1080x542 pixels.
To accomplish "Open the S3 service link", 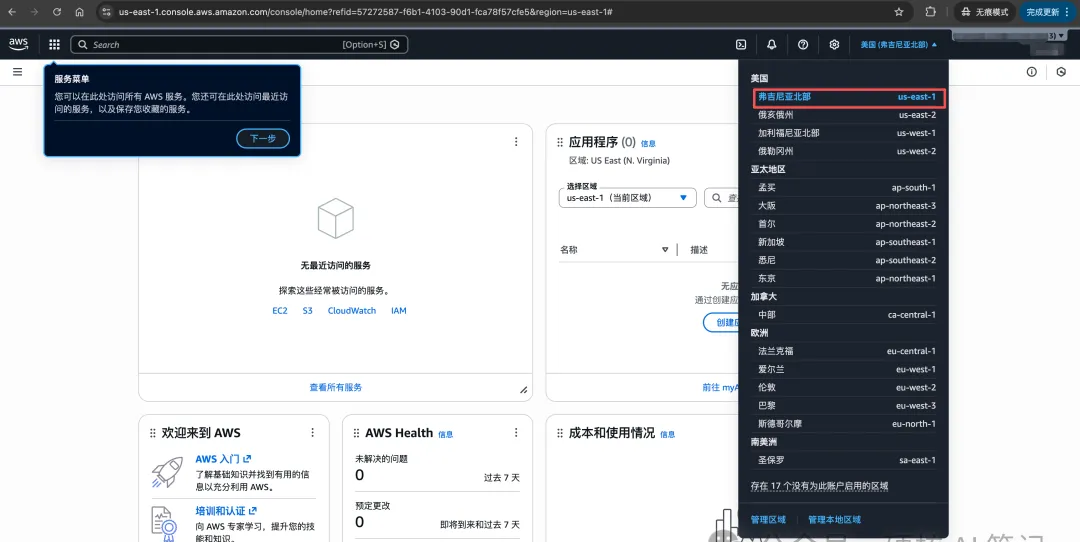I will [x=307, y=311].
